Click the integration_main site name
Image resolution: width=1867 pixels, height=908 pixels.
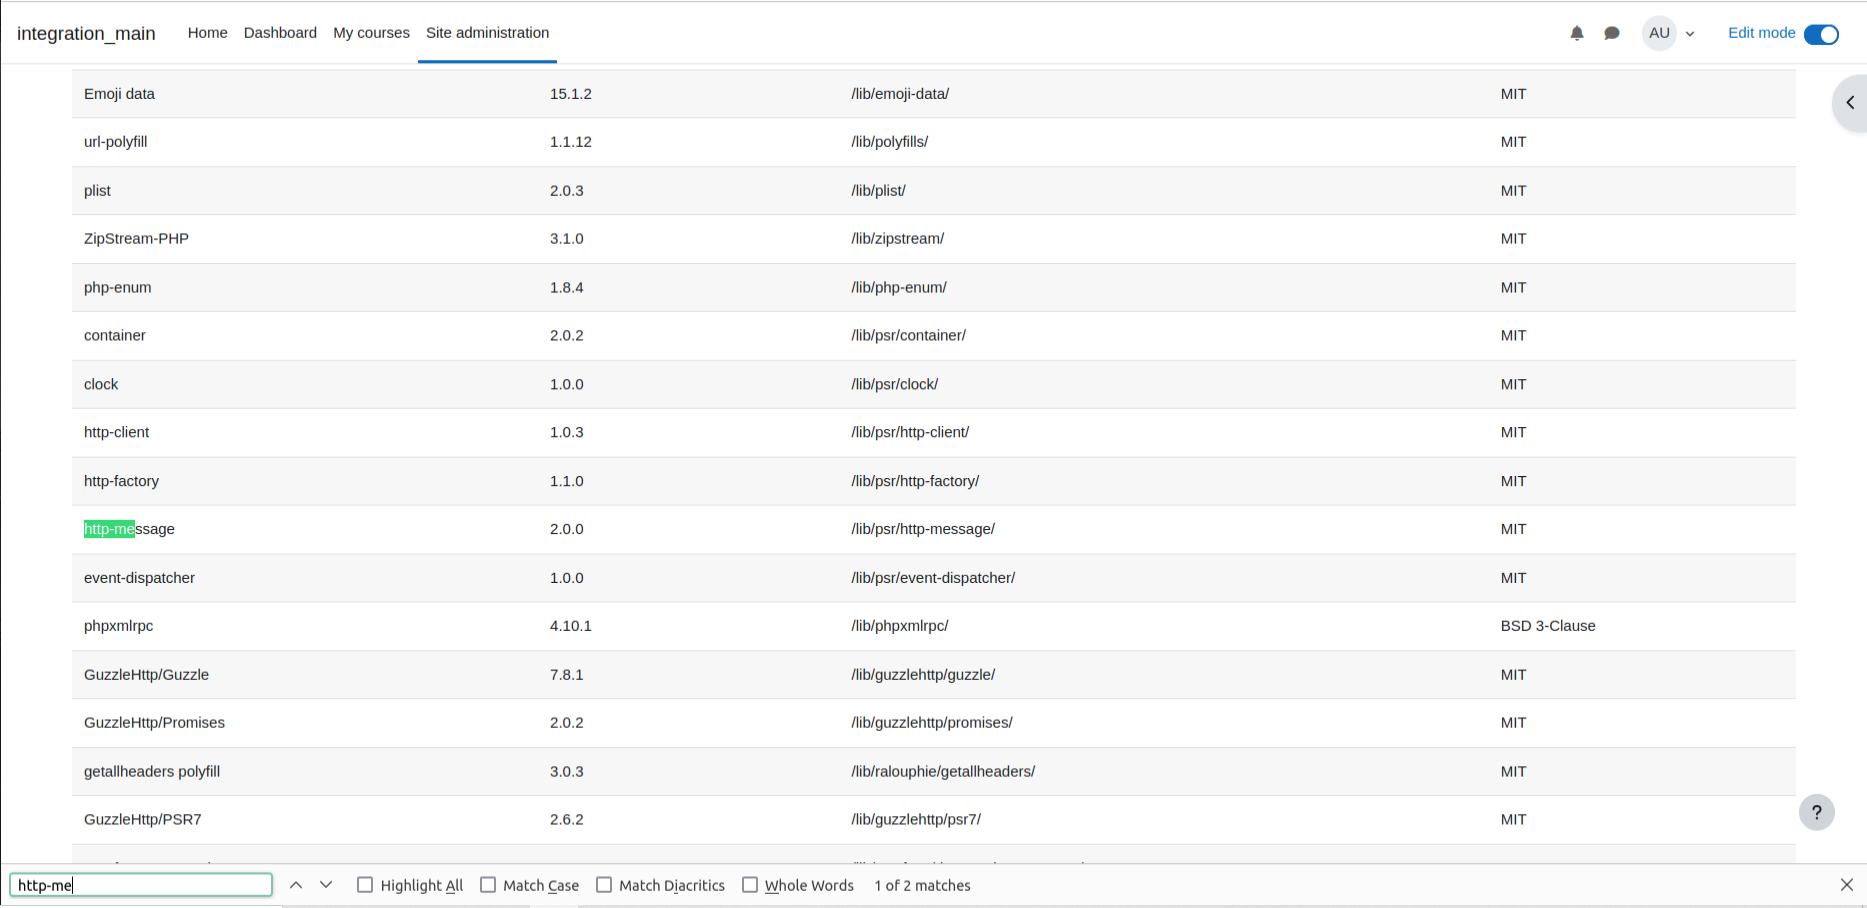pyautogui.click(x=86, y=33)
